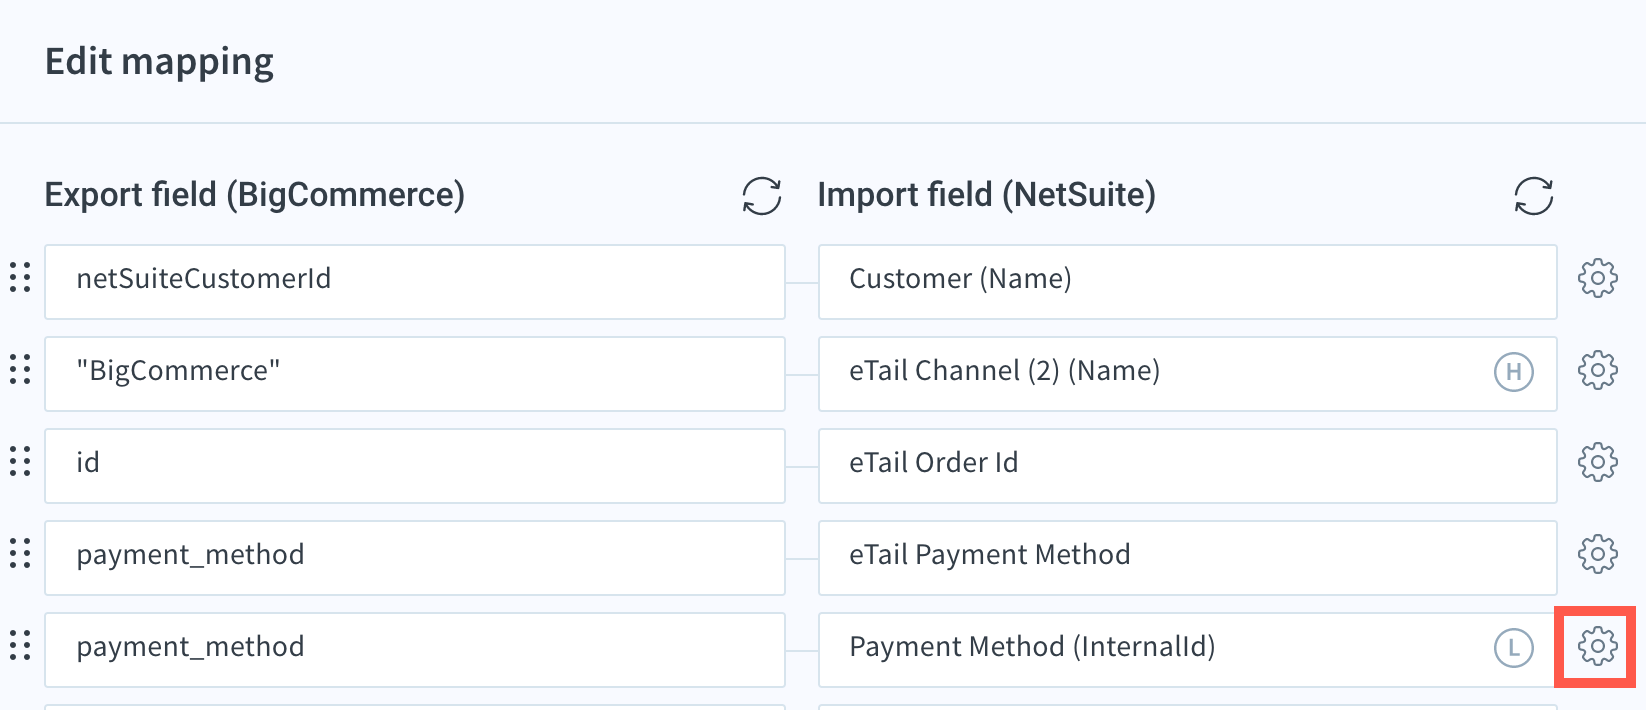Refresh the Import field (NetSuite) list

pyautogui.click(x=1534, y=195)
